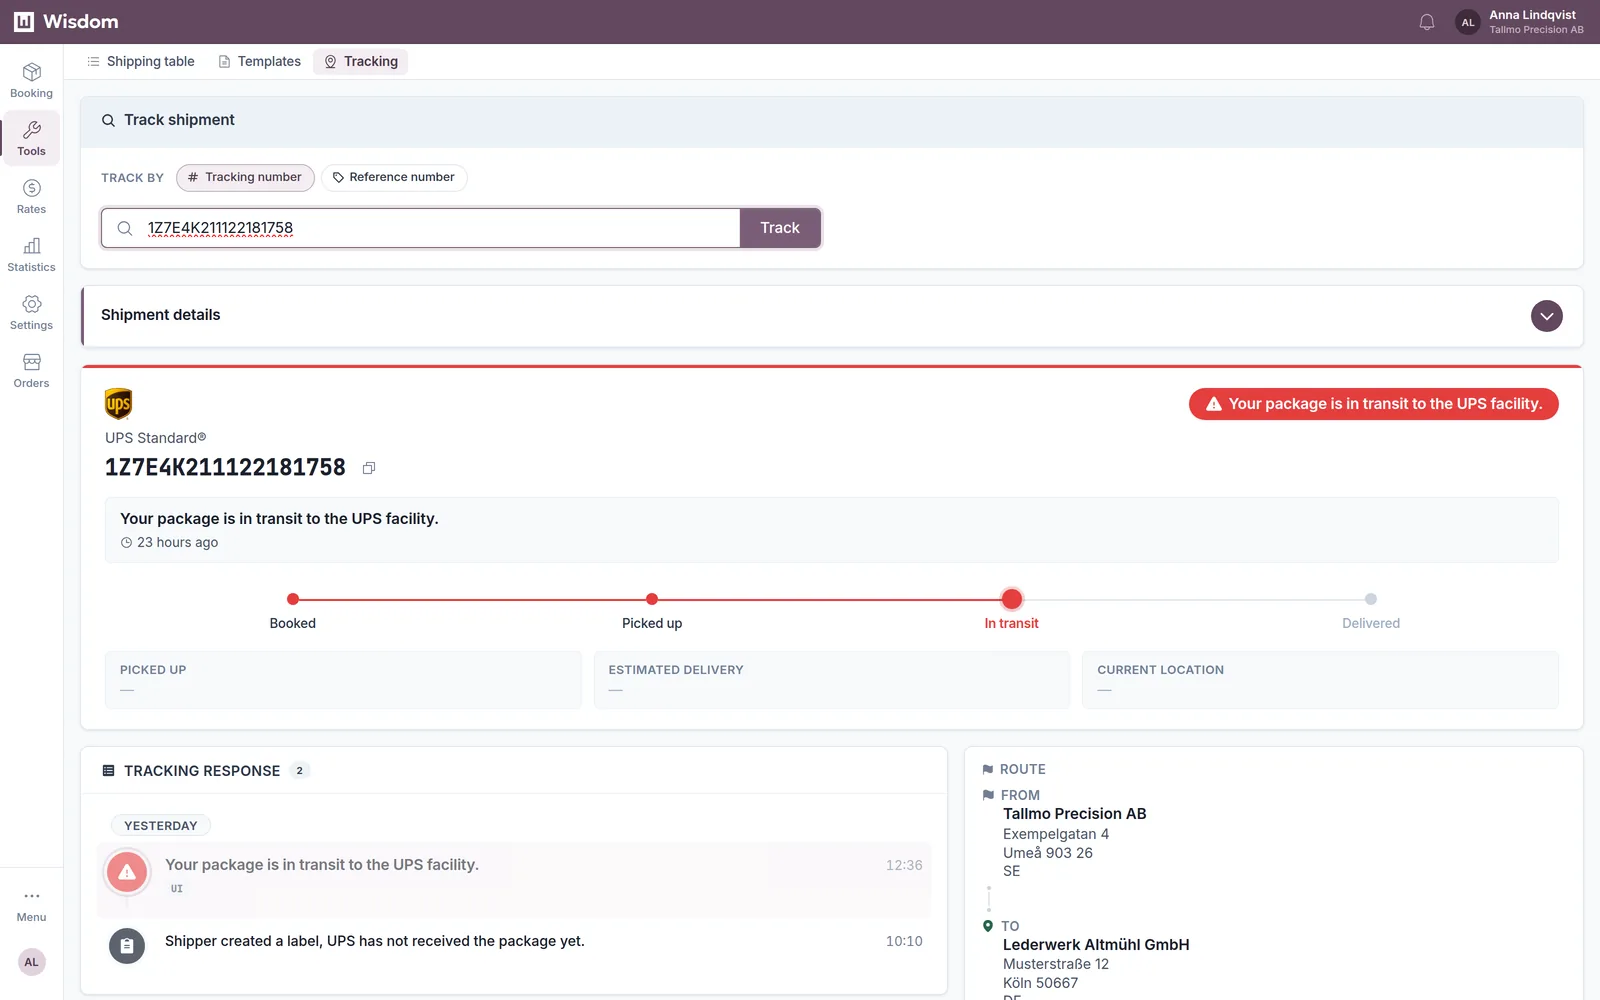Click the clipboard label-created event icon
1600x1000 pixels.
pos(127,945)
